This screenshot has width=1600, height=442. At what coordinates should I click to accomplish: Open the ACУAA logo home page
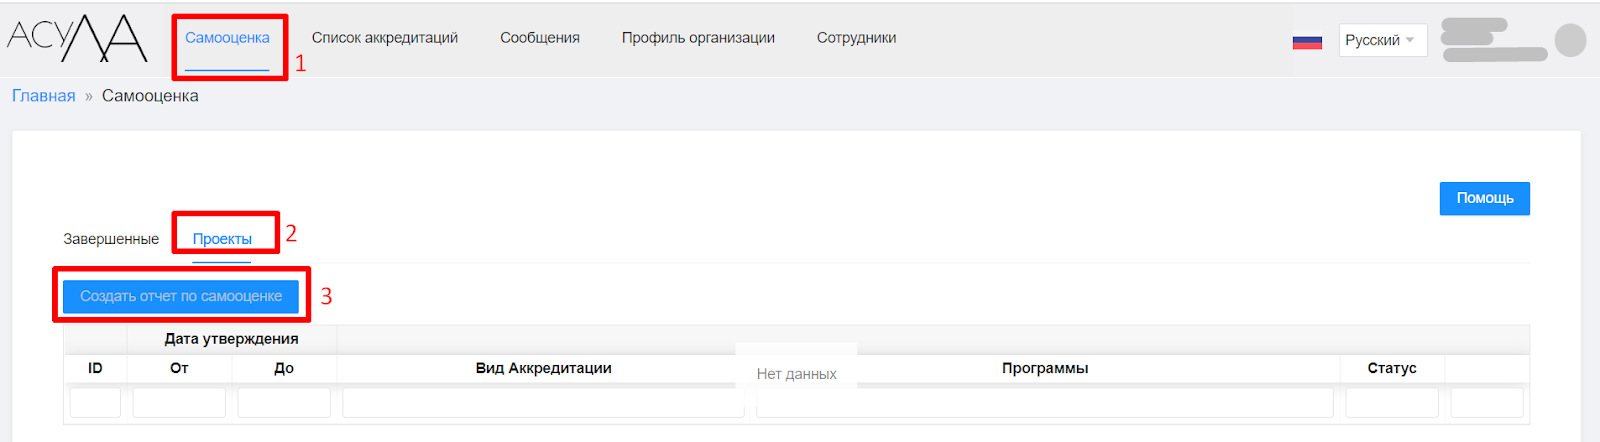coord(77,38)
